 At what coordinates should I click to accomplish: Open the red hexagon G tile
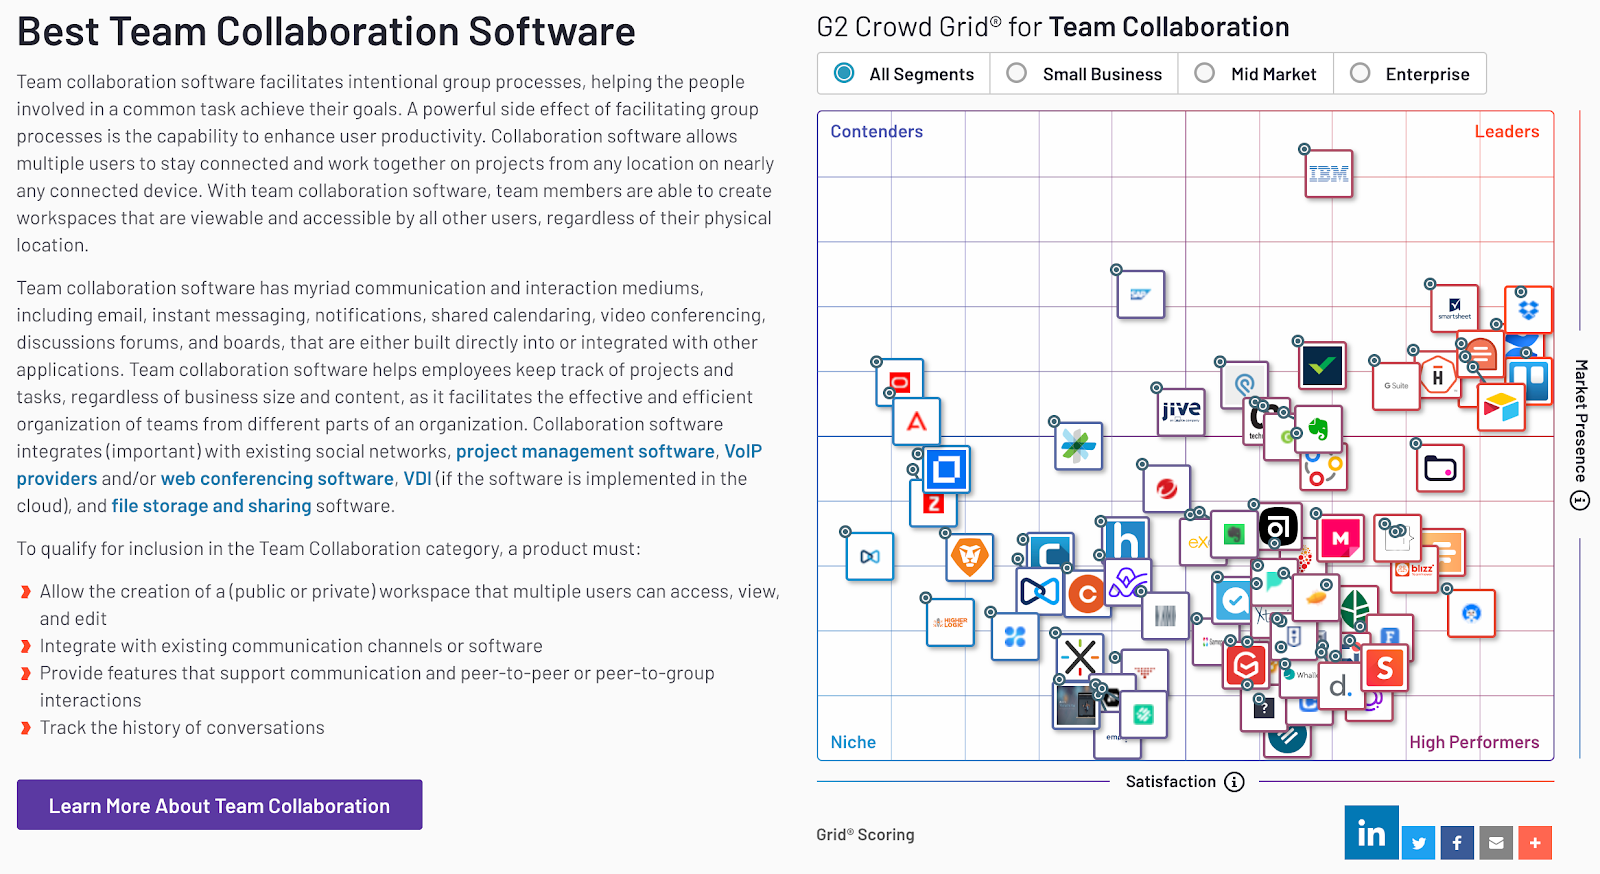1246,666
